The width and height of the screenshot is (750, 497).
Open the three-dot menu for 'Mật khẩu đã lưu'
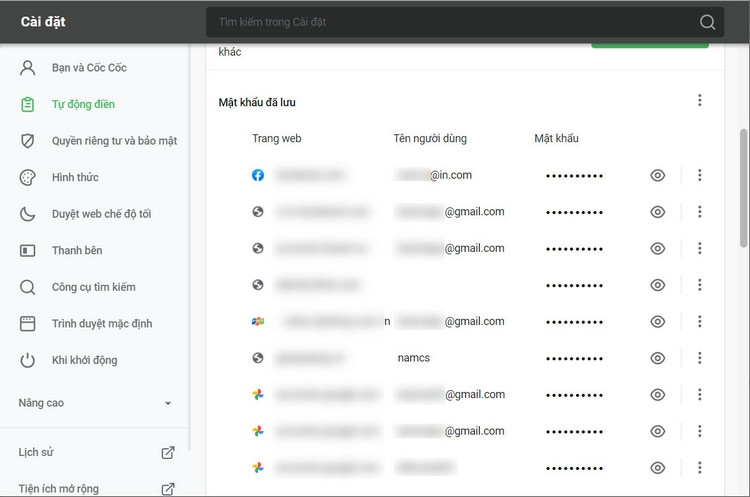[699, 100]
